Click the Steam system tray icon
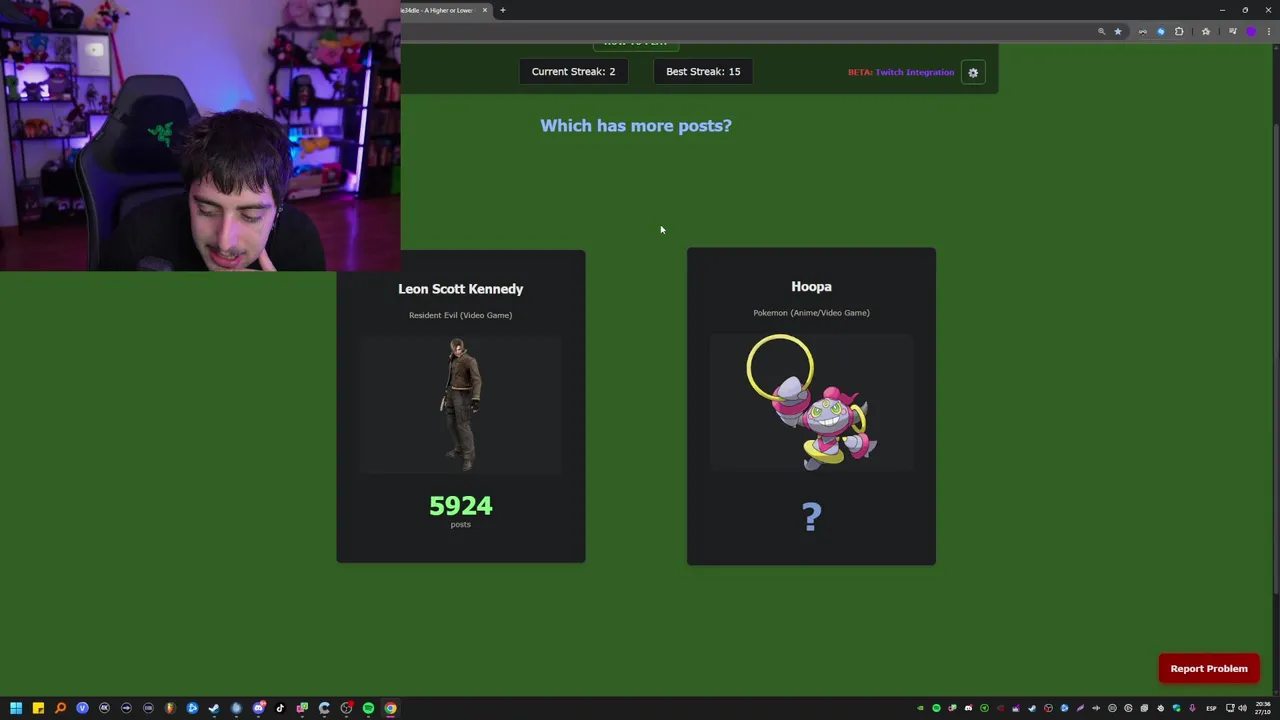The image size is (1280, 720). [1032, 708]
